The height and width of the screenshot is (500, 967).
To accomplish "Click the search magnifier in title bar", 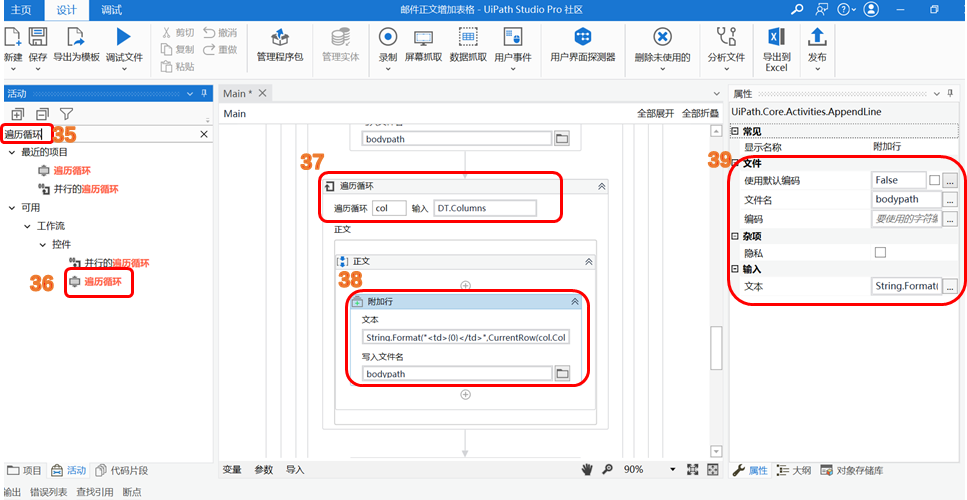I will tap(797, 9).
